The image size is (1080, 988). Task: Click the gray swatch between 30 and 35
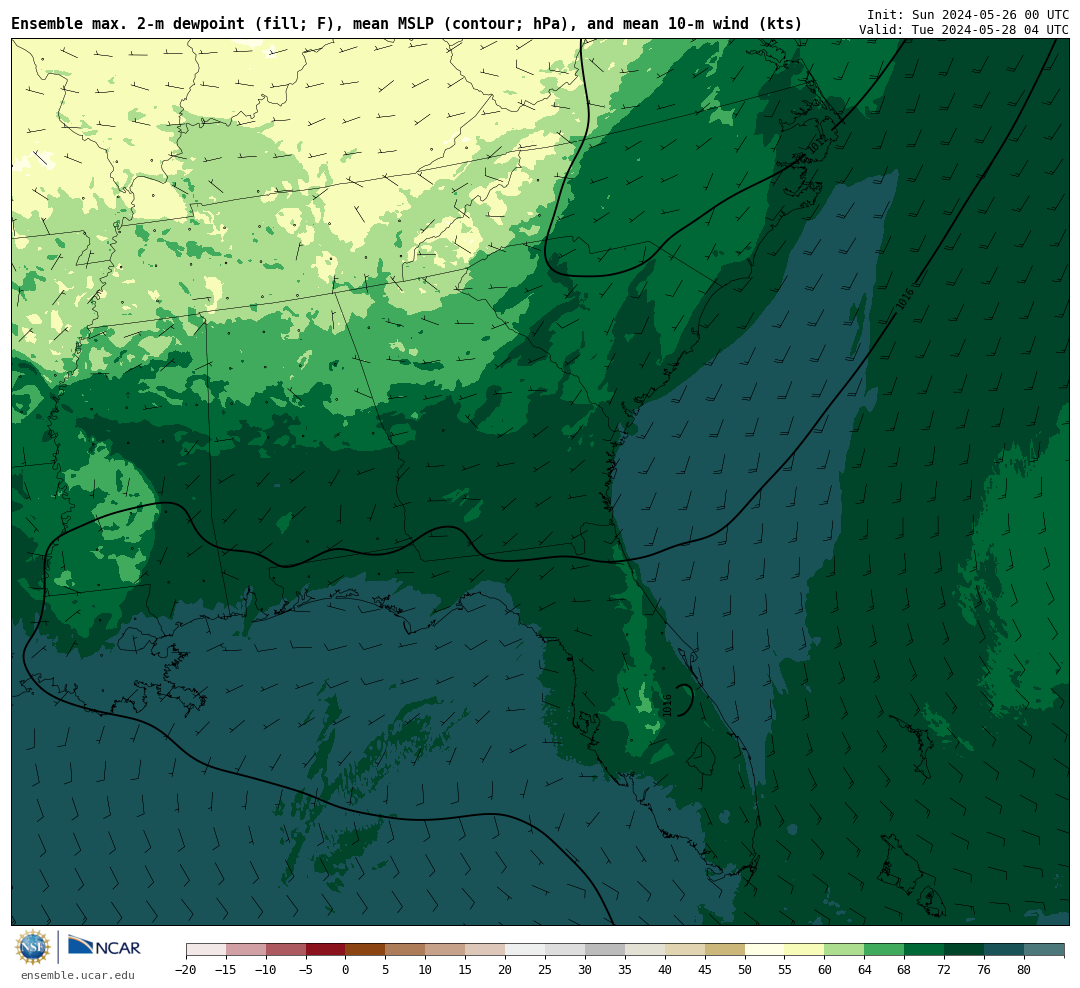(605, 950)
